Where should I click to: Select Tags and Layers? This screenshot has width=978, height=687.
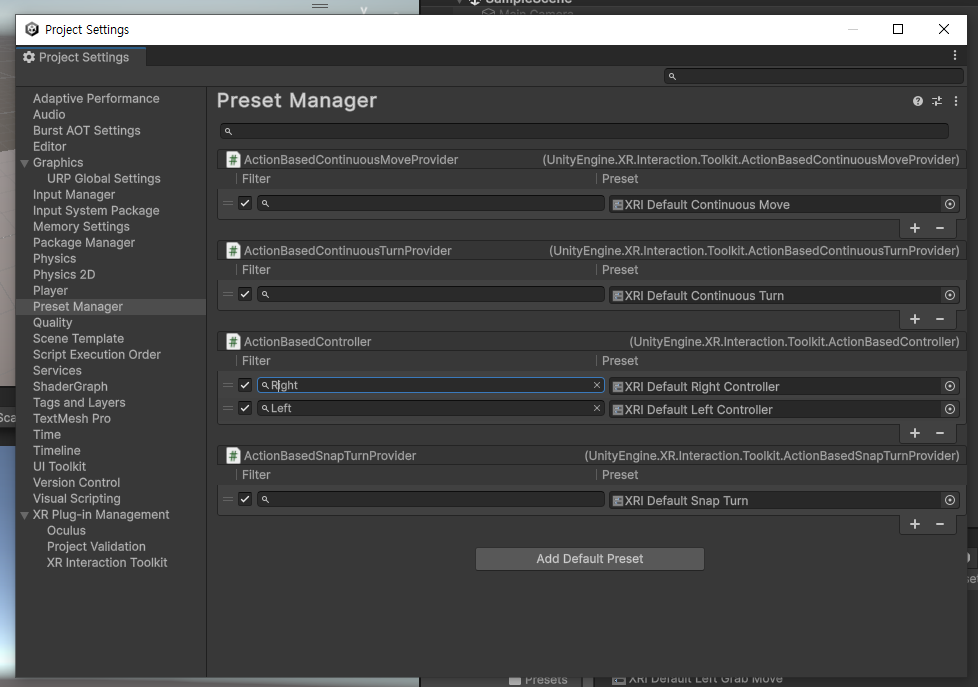coord(79,402)
